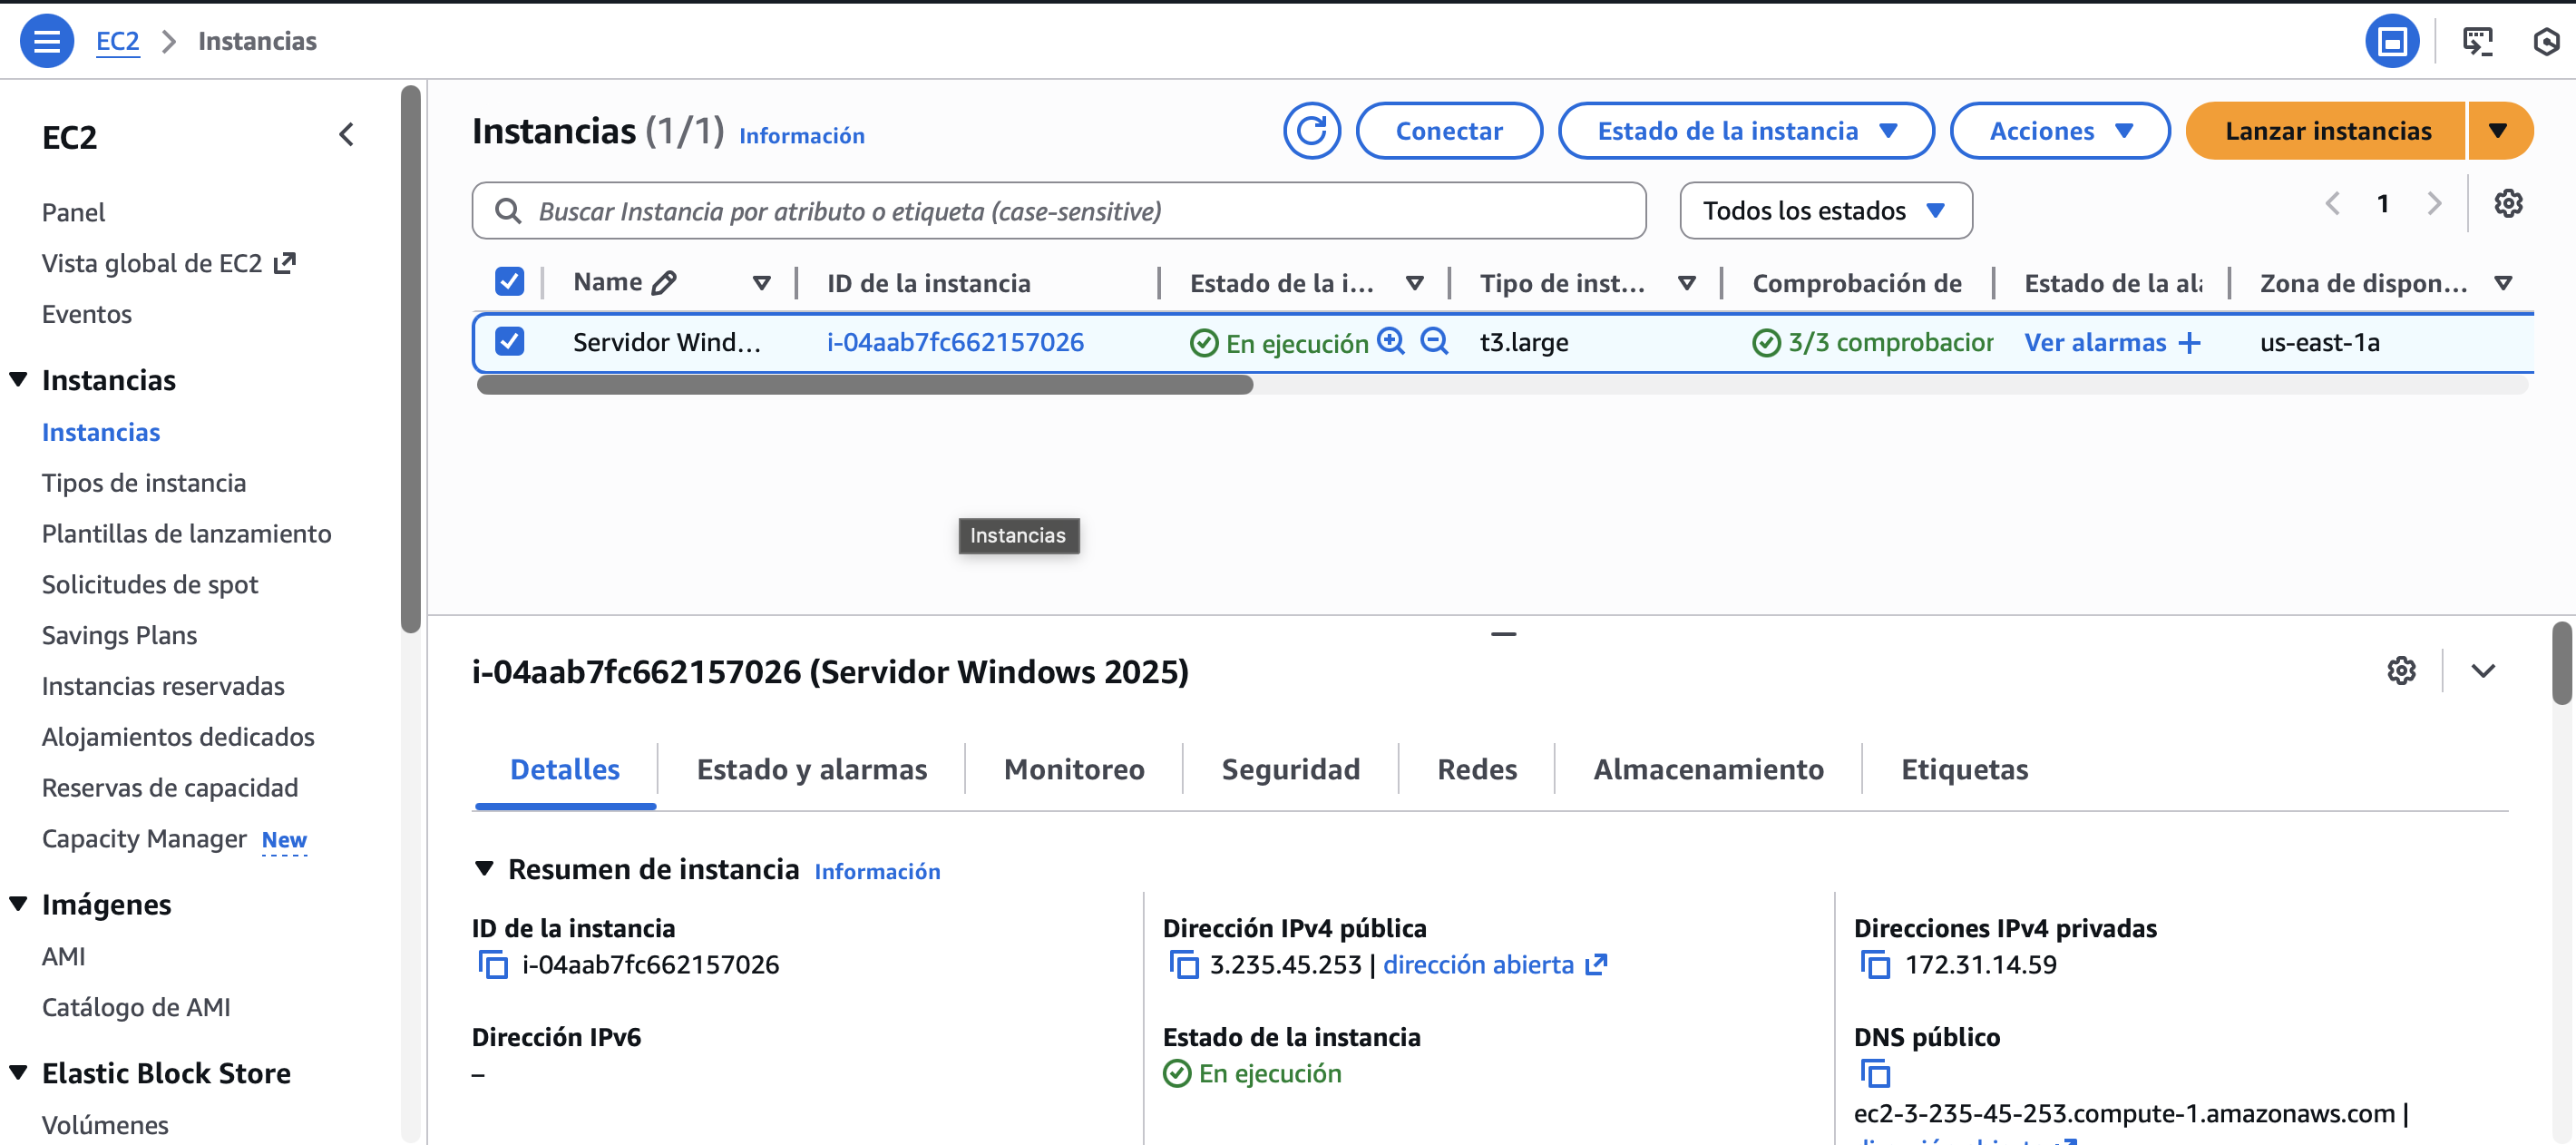Copy the public IPv4 address

pyautogui.click(x=1183, y=965)
